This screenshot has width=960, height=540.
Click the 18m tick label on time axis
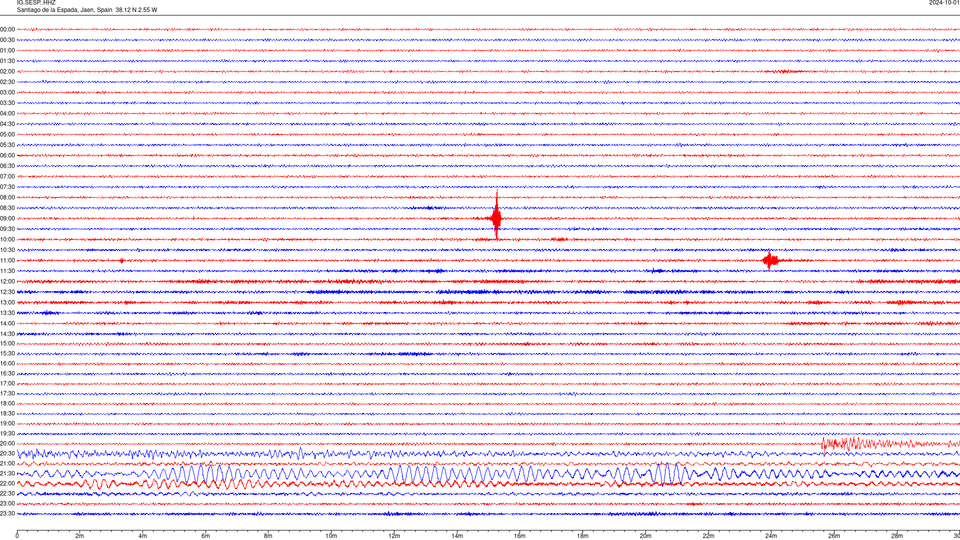(583, 536)
